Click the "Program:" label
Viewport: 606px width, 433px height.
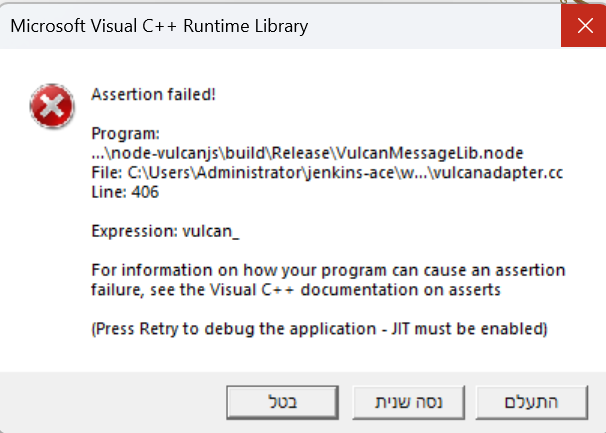(125, 134)
